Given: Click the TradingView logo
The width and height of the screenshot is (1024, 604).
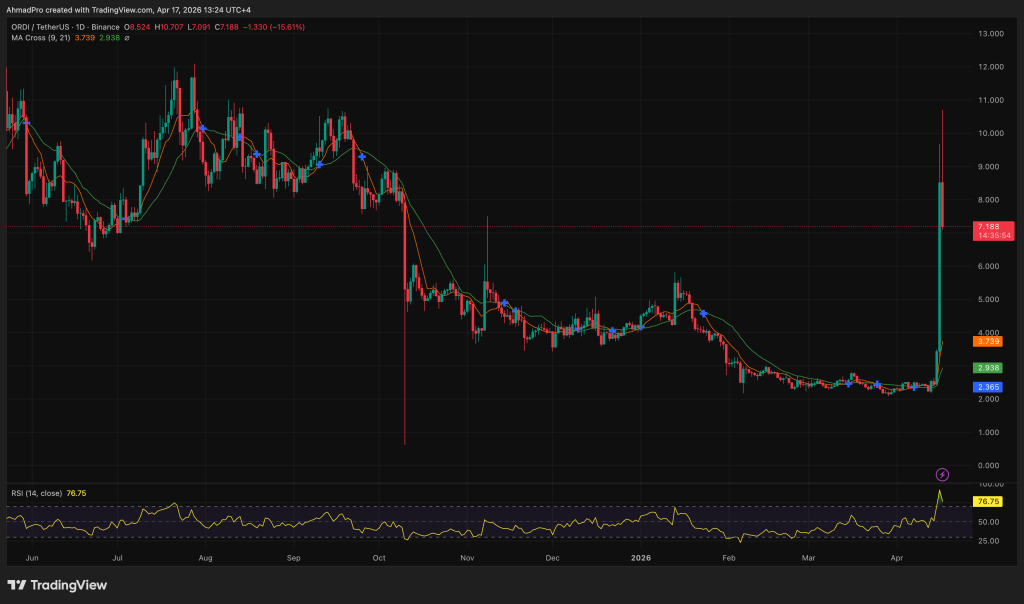Looking at the screenshot, I should pyautogui.click(x=60, y=586).
